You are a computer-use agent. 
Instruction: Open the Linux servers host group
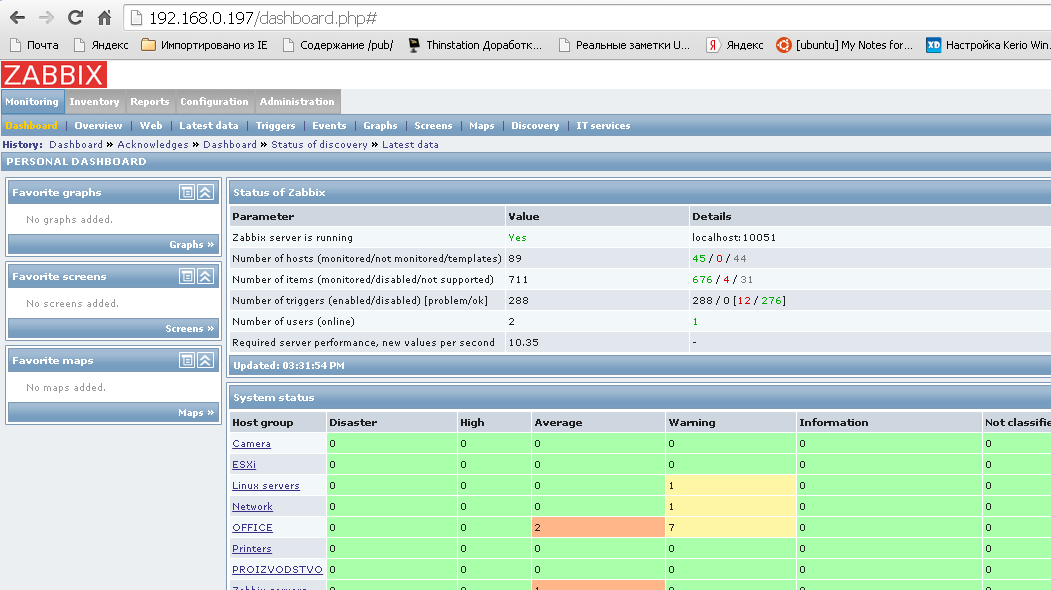point(265,485)
